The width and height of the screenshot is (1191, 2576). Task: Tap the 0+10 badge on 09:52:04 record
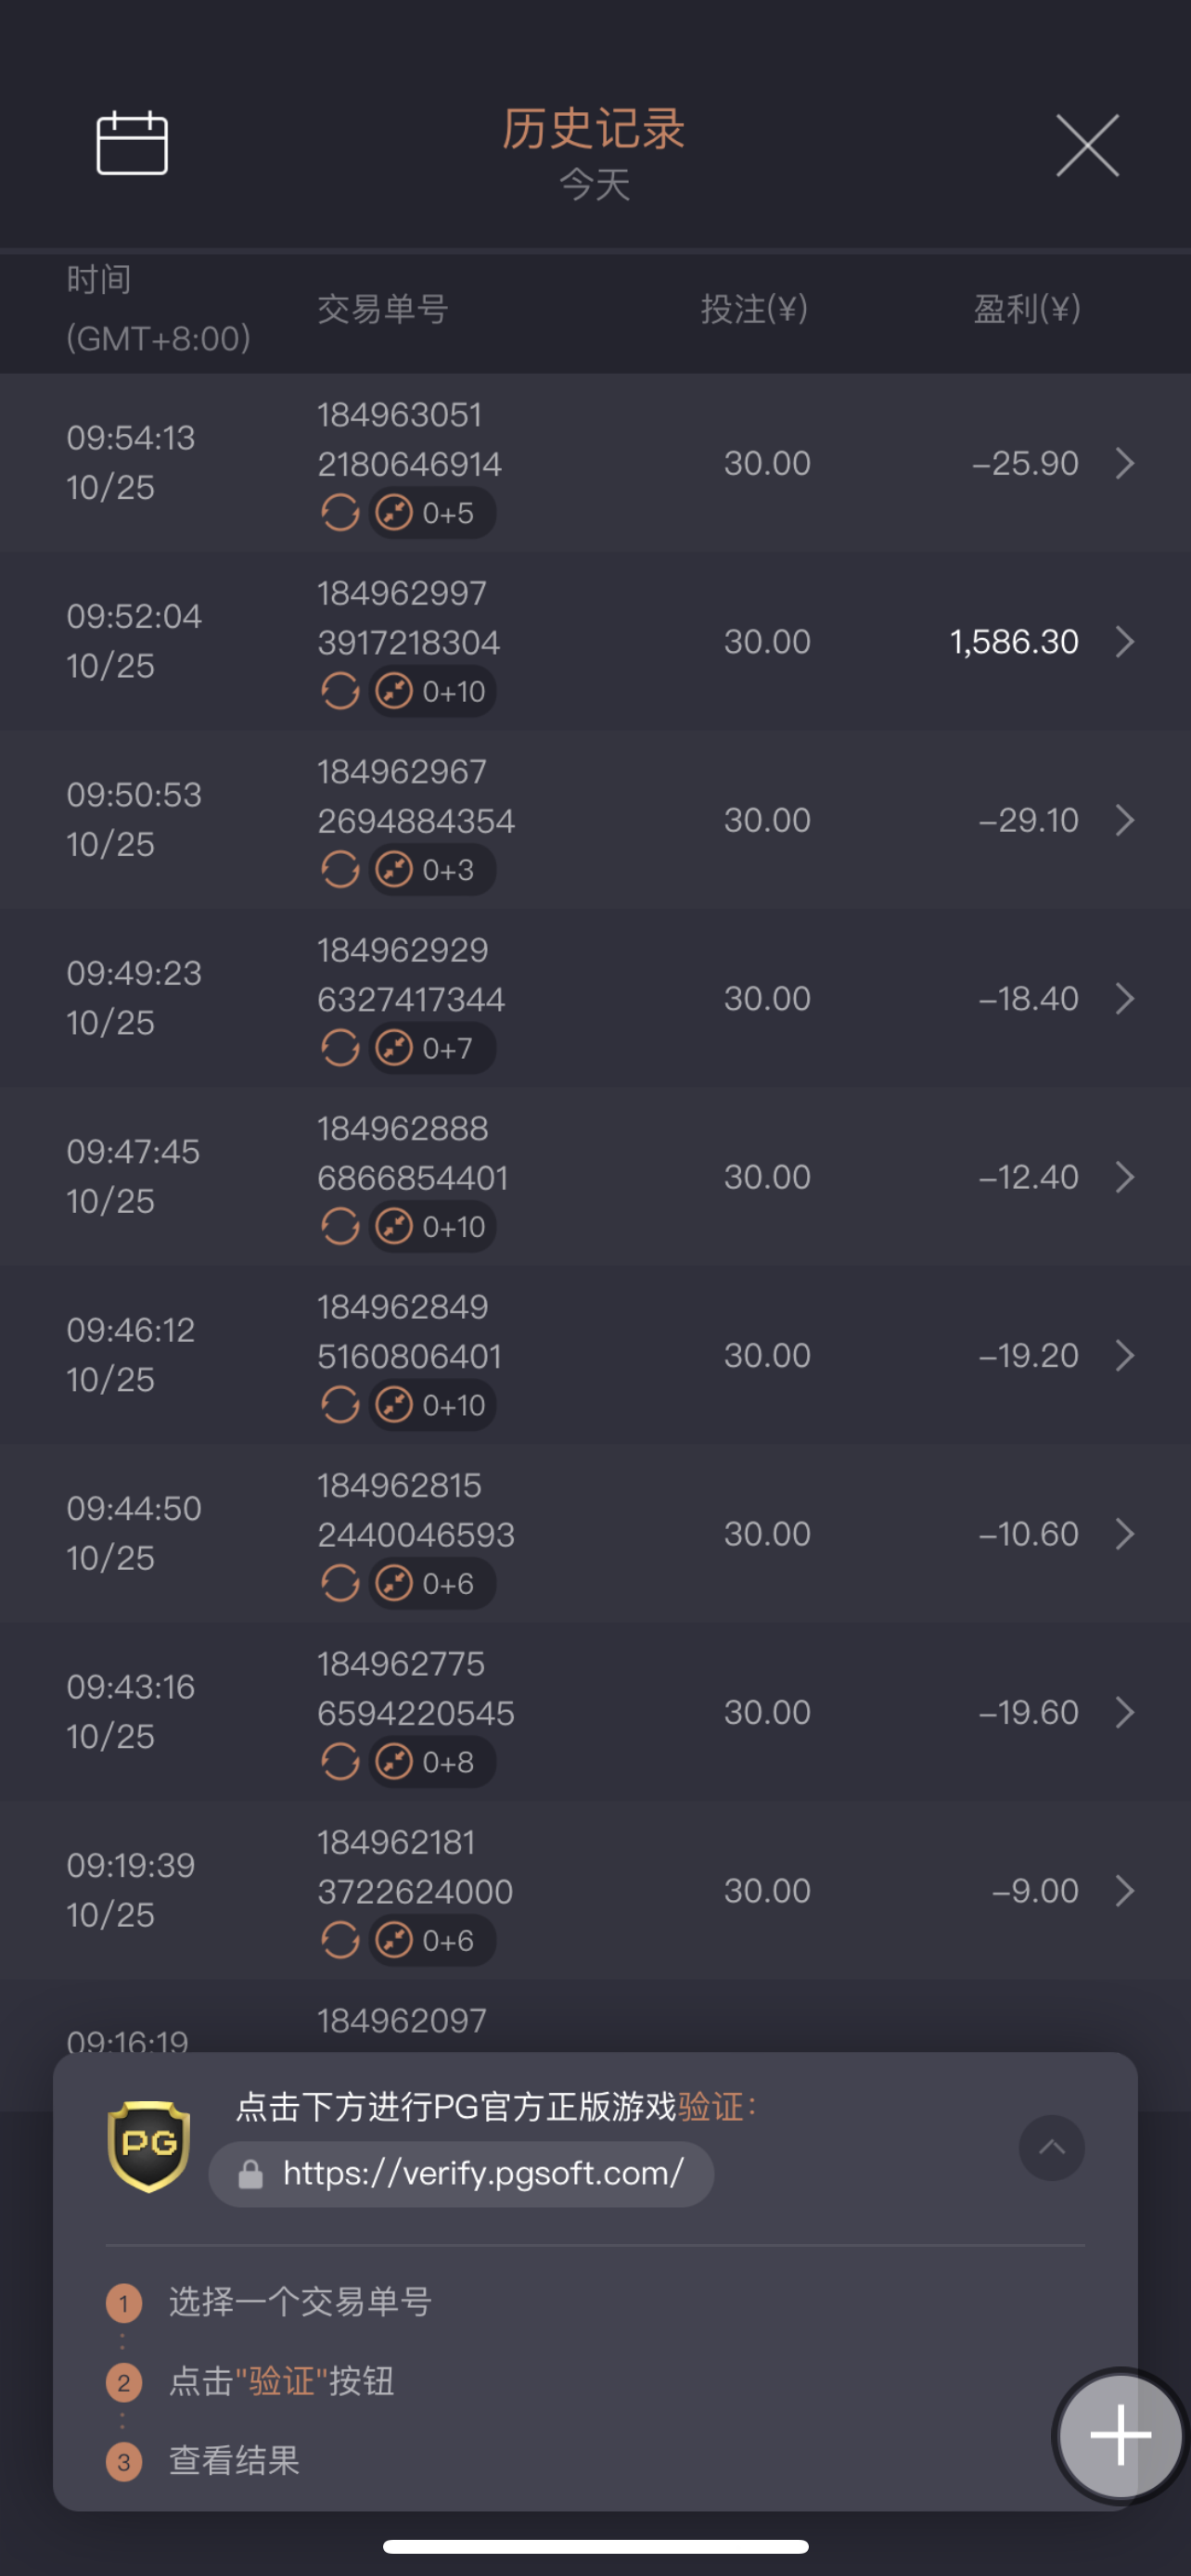tap(433, 691)
